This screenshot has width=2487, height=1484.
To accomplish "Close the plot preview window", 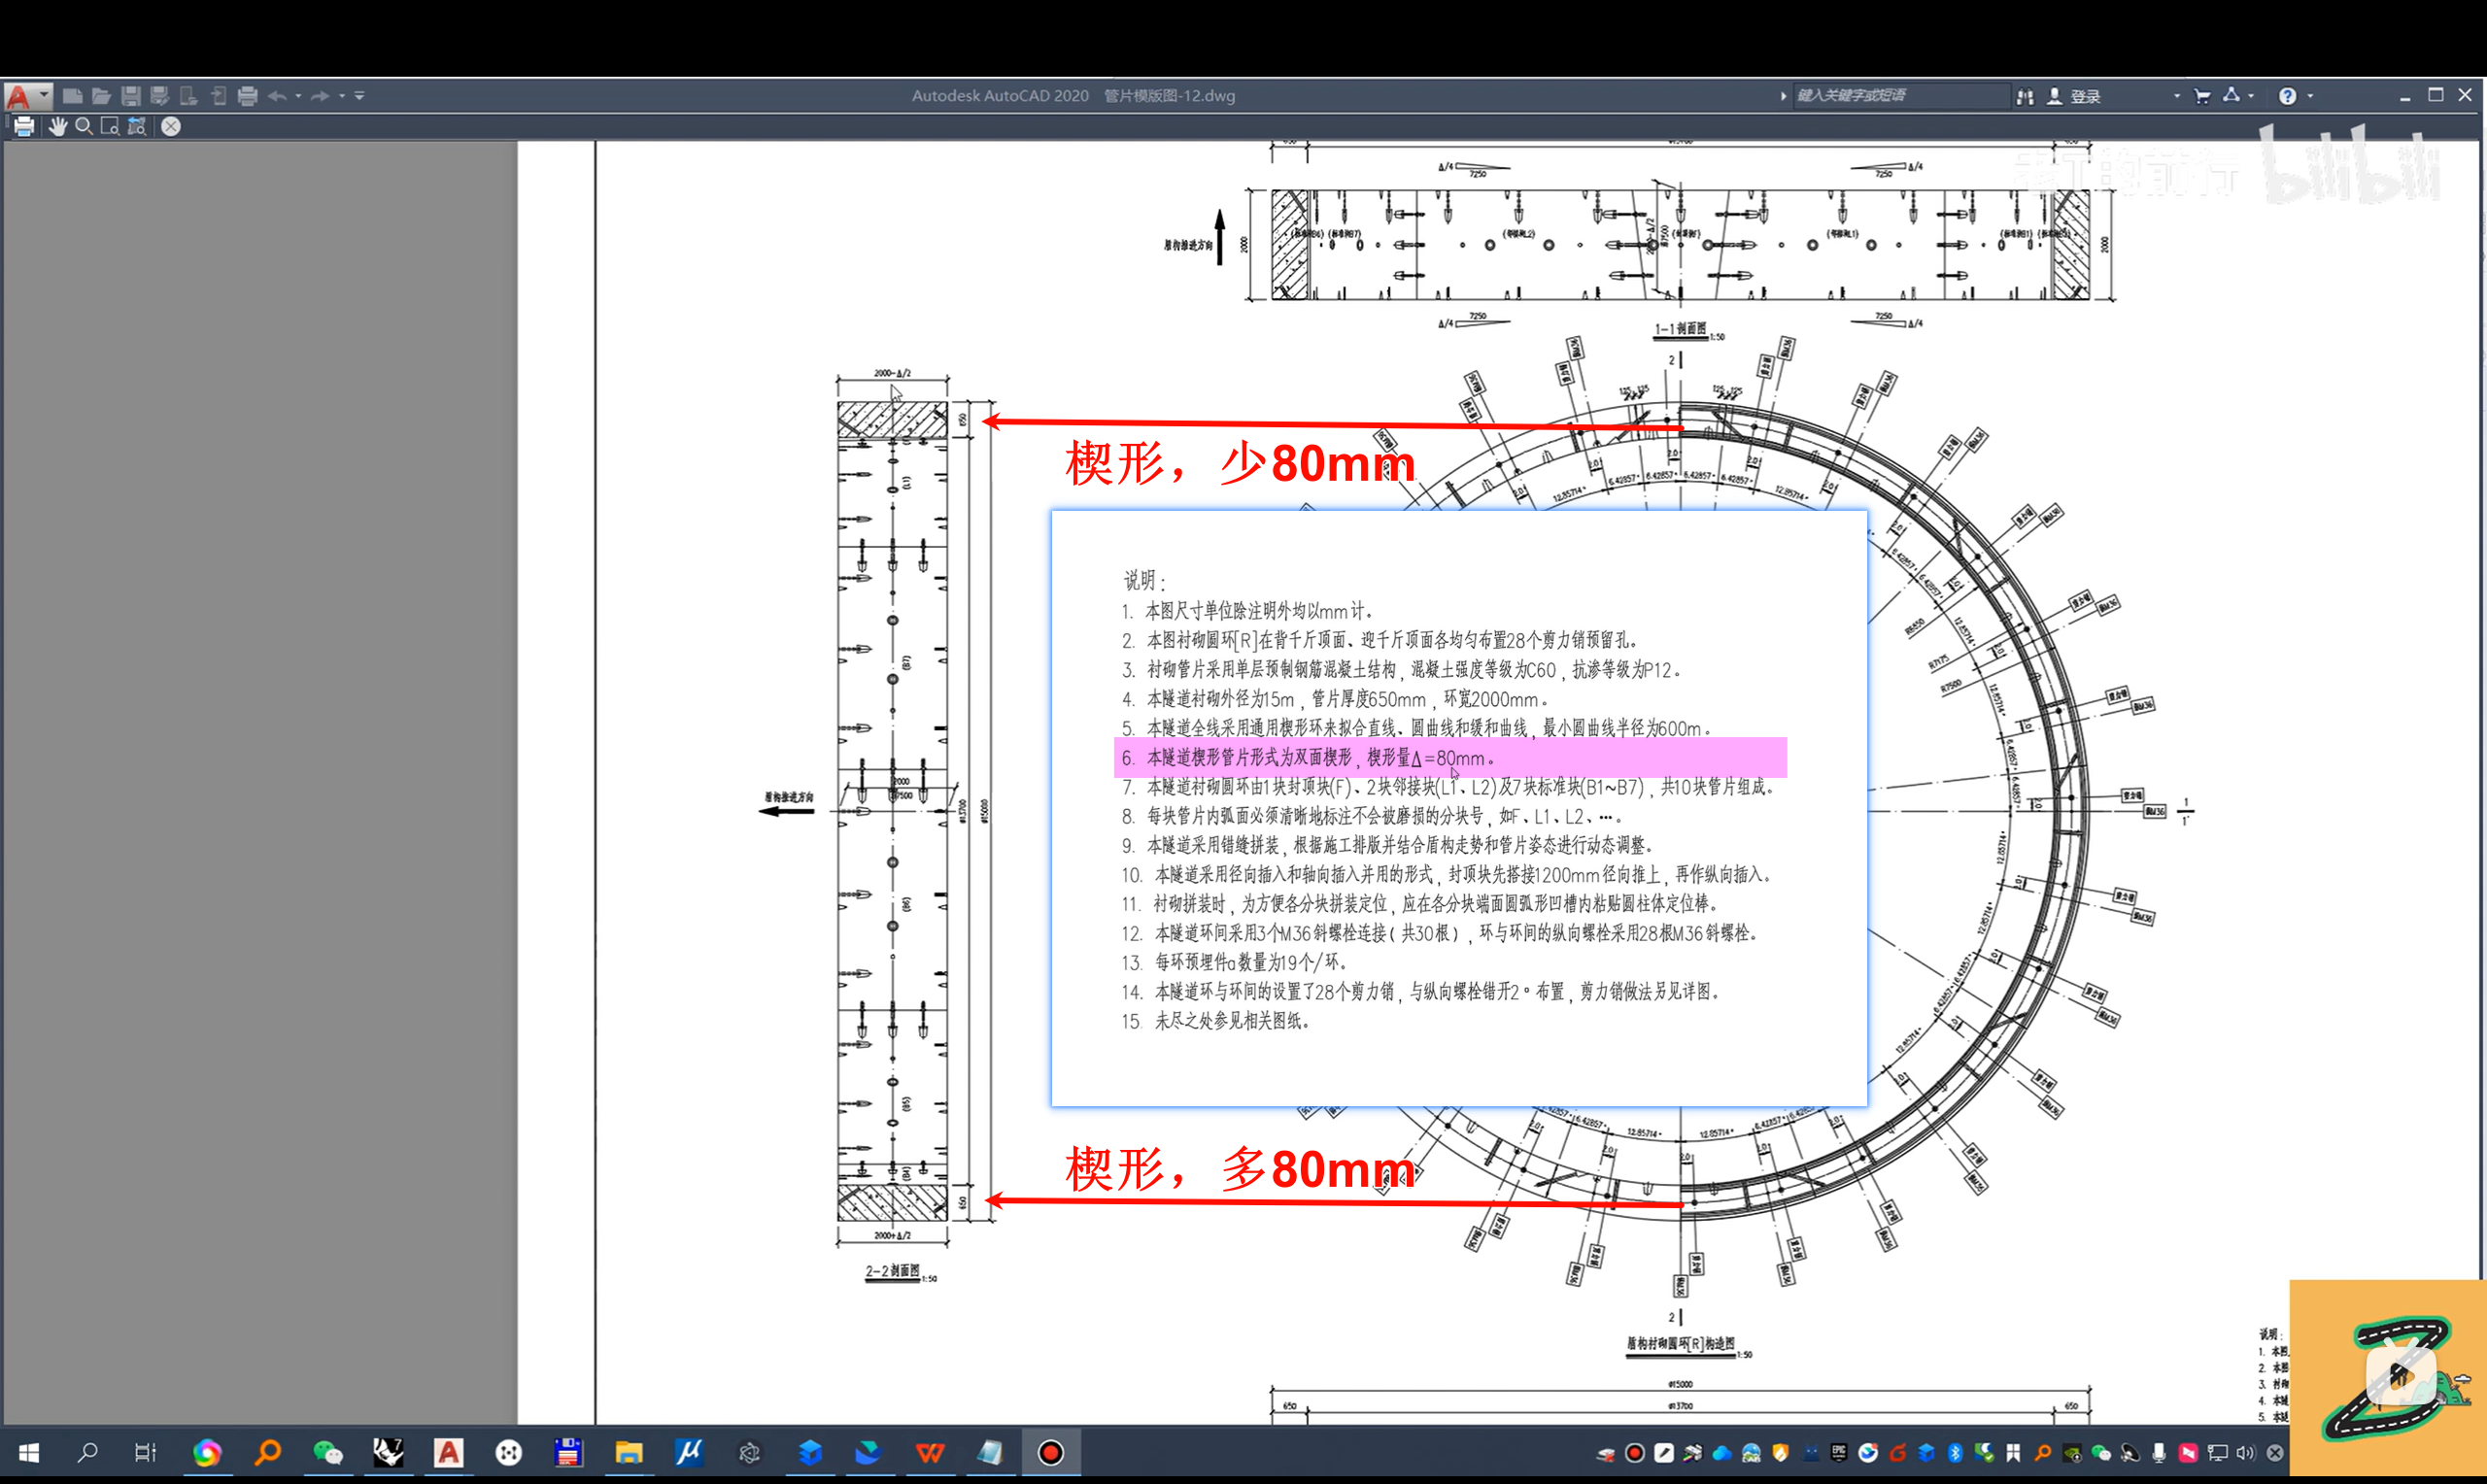I will pos(171,126).
